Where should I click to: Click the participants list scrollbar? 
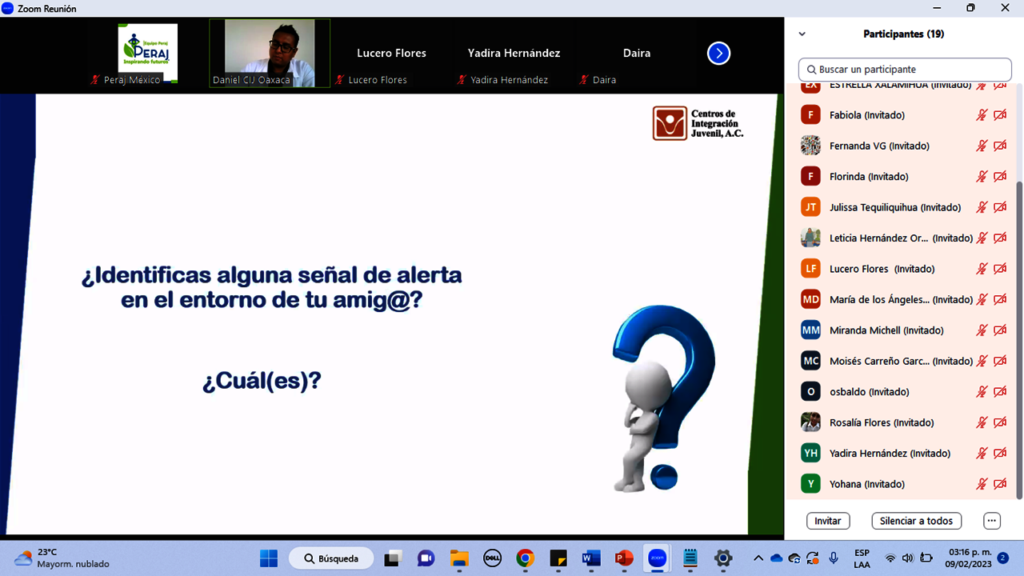click(1020, 340)
